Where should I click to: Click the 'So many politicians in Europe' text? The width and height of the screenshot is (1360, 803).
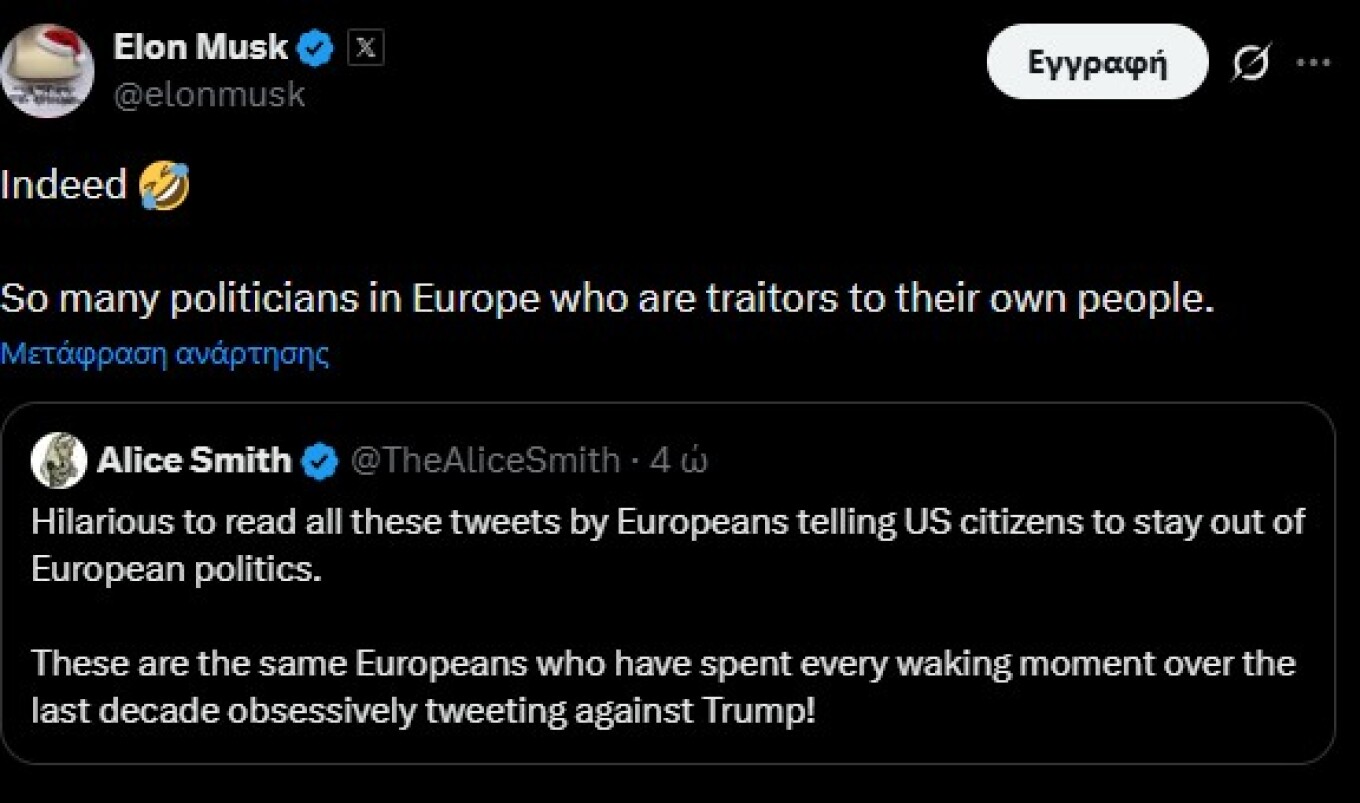pyautogui.click(x=605, y=300)
